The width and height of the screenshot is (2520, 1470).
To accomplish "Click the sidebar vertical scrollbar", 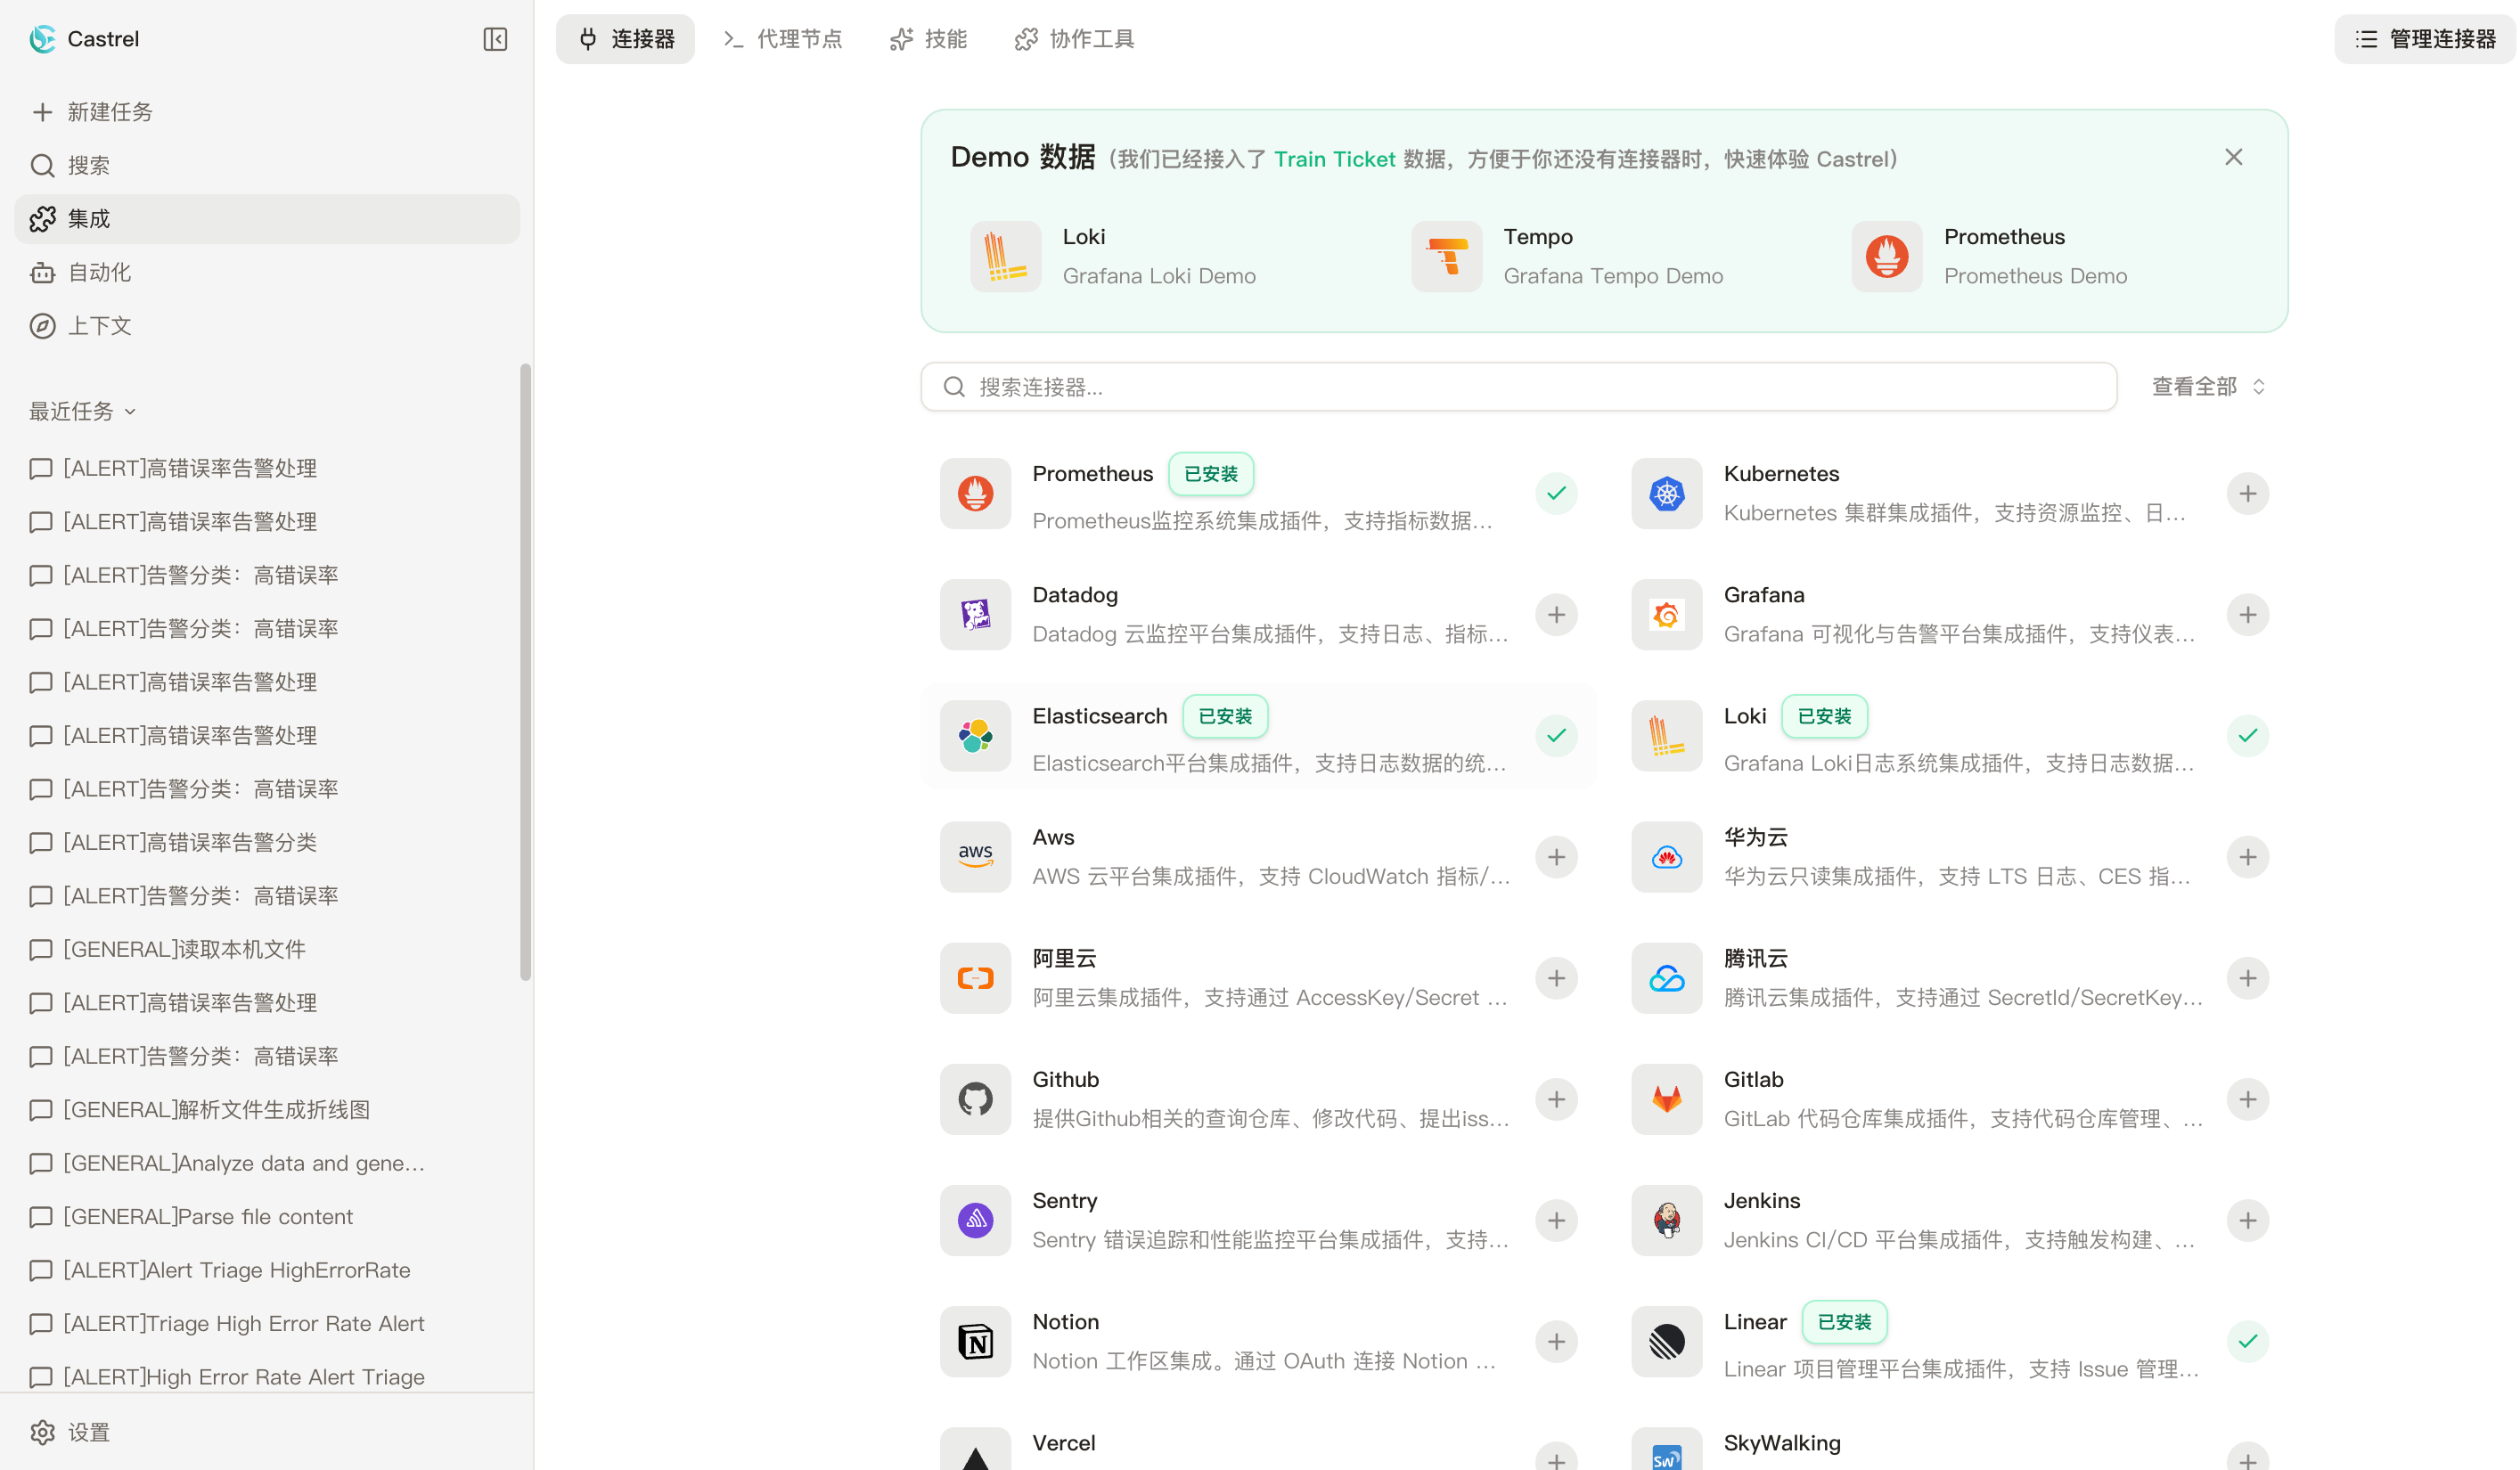I will pos(525,670).
